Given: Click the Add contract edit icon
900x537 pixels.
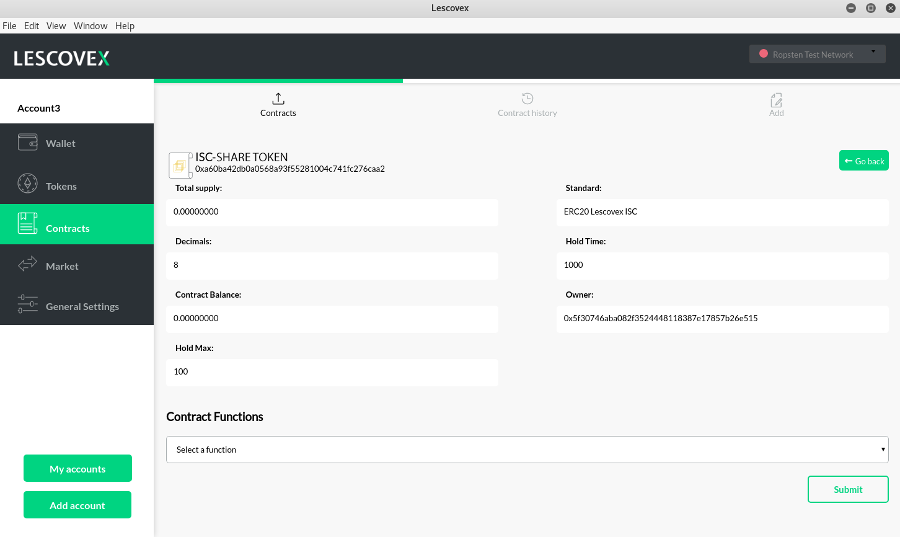Looking at the screenshot, I should [x=776, y=100].
